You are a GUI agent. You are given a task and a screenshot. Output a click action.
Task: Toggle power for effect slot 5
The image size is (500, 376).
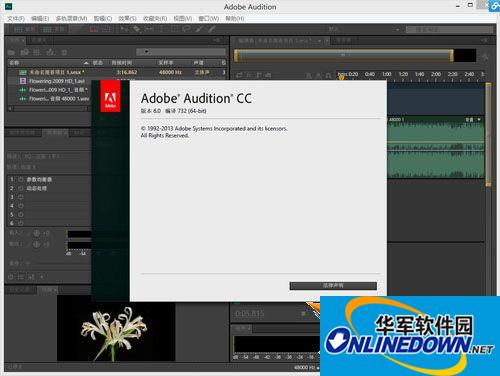point(21,215)
